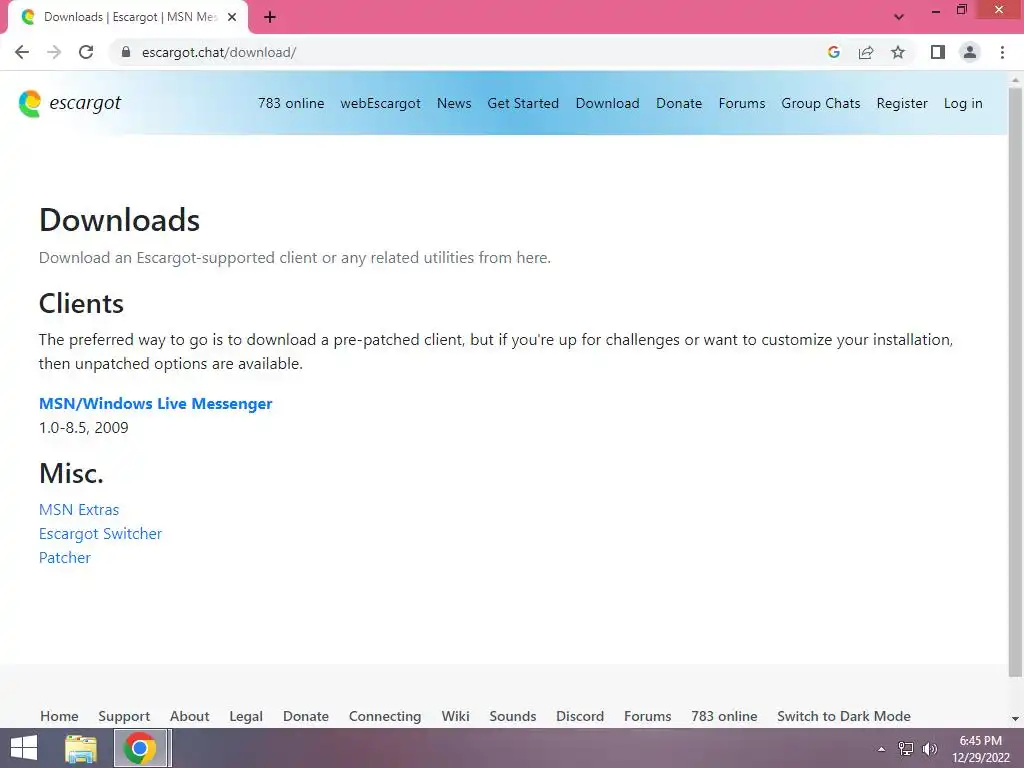Viewport: 1024px width, 768px height.
Task: Click Wiki in the footer
Action: [x=455, y=716]
